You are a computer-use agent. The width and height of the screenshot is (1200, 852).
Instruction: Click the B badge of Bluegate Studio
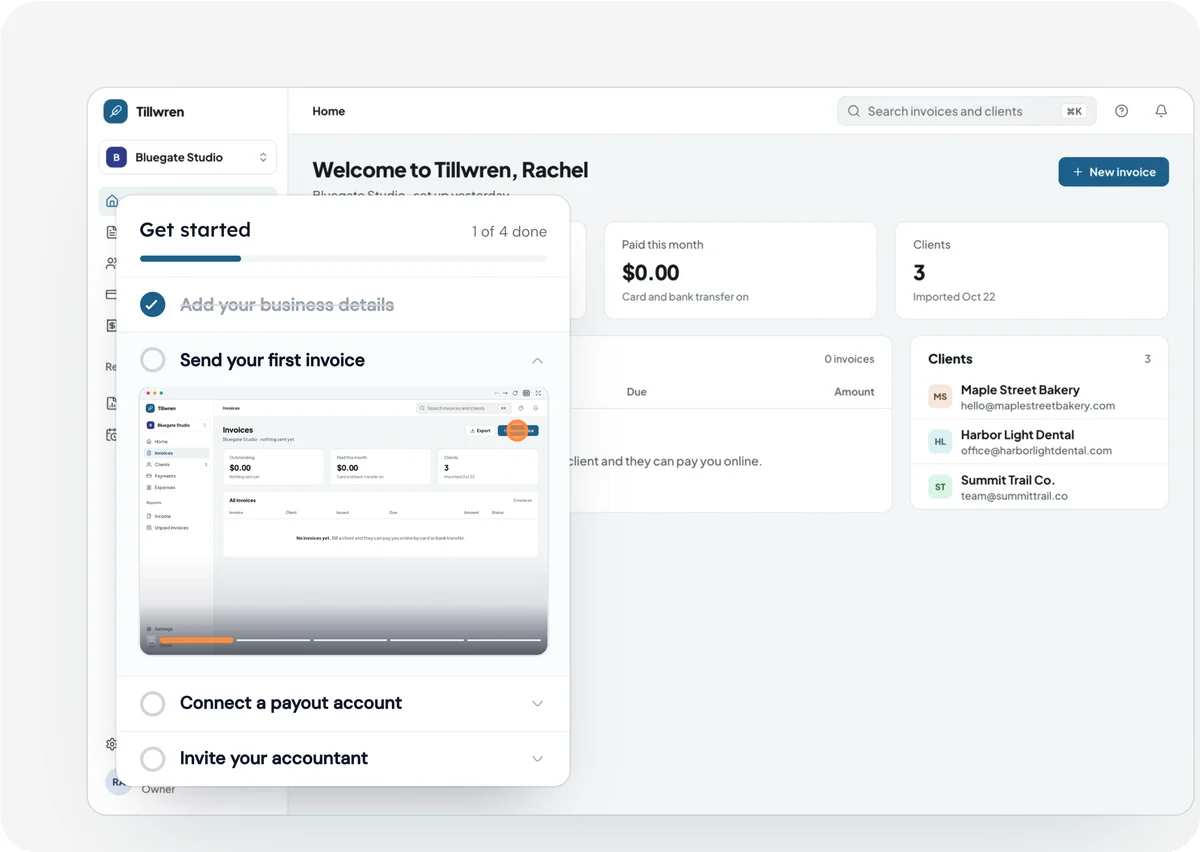[117, 157]
